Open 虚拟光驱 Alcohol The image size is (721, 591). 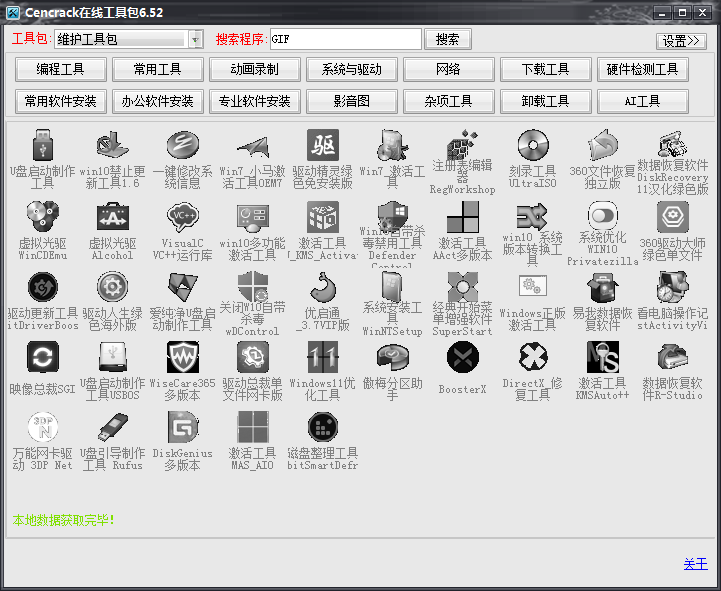112,216
